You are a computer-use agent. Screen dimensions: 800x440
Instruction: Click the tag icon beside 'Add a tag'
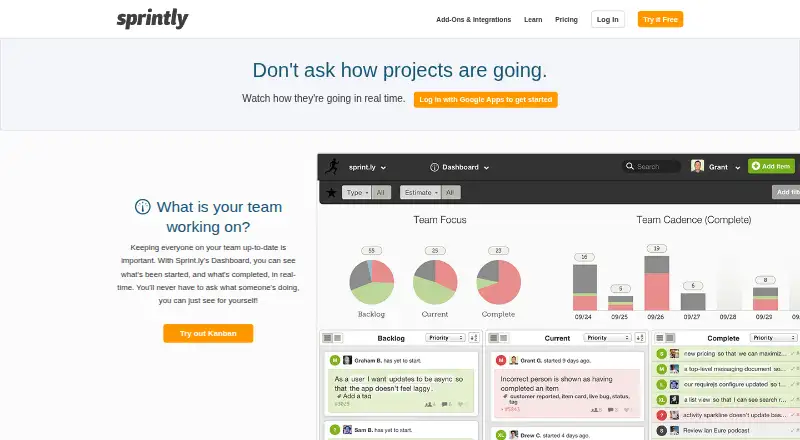pos(339,396)
